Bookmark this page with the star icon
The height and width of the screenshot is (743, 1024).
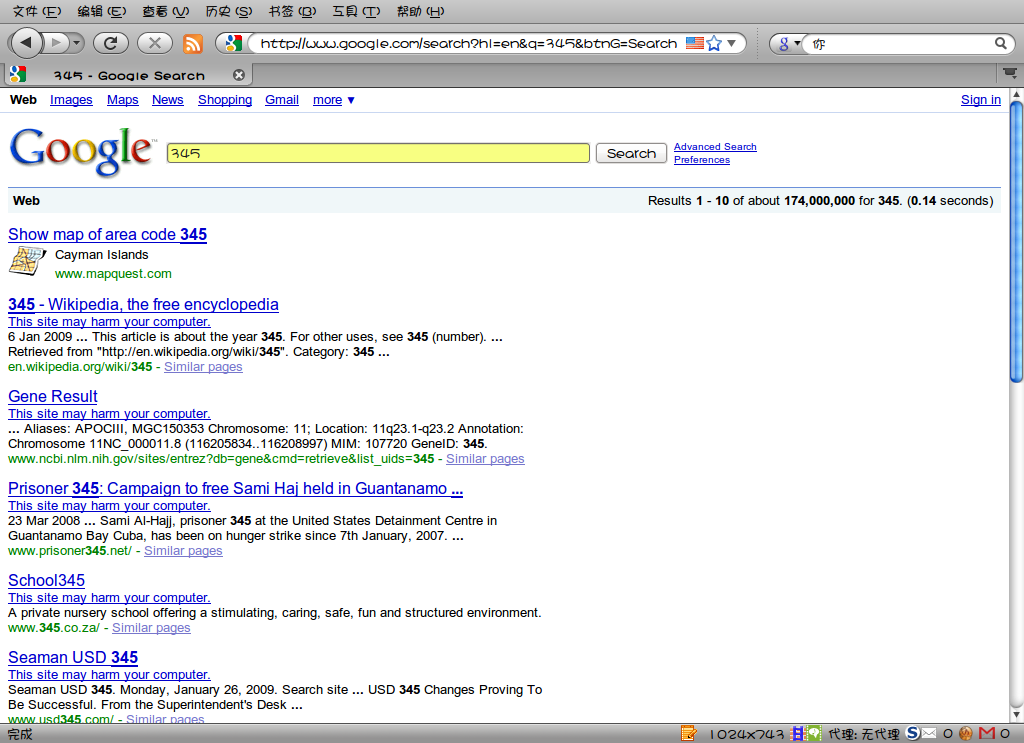(714, 43)
